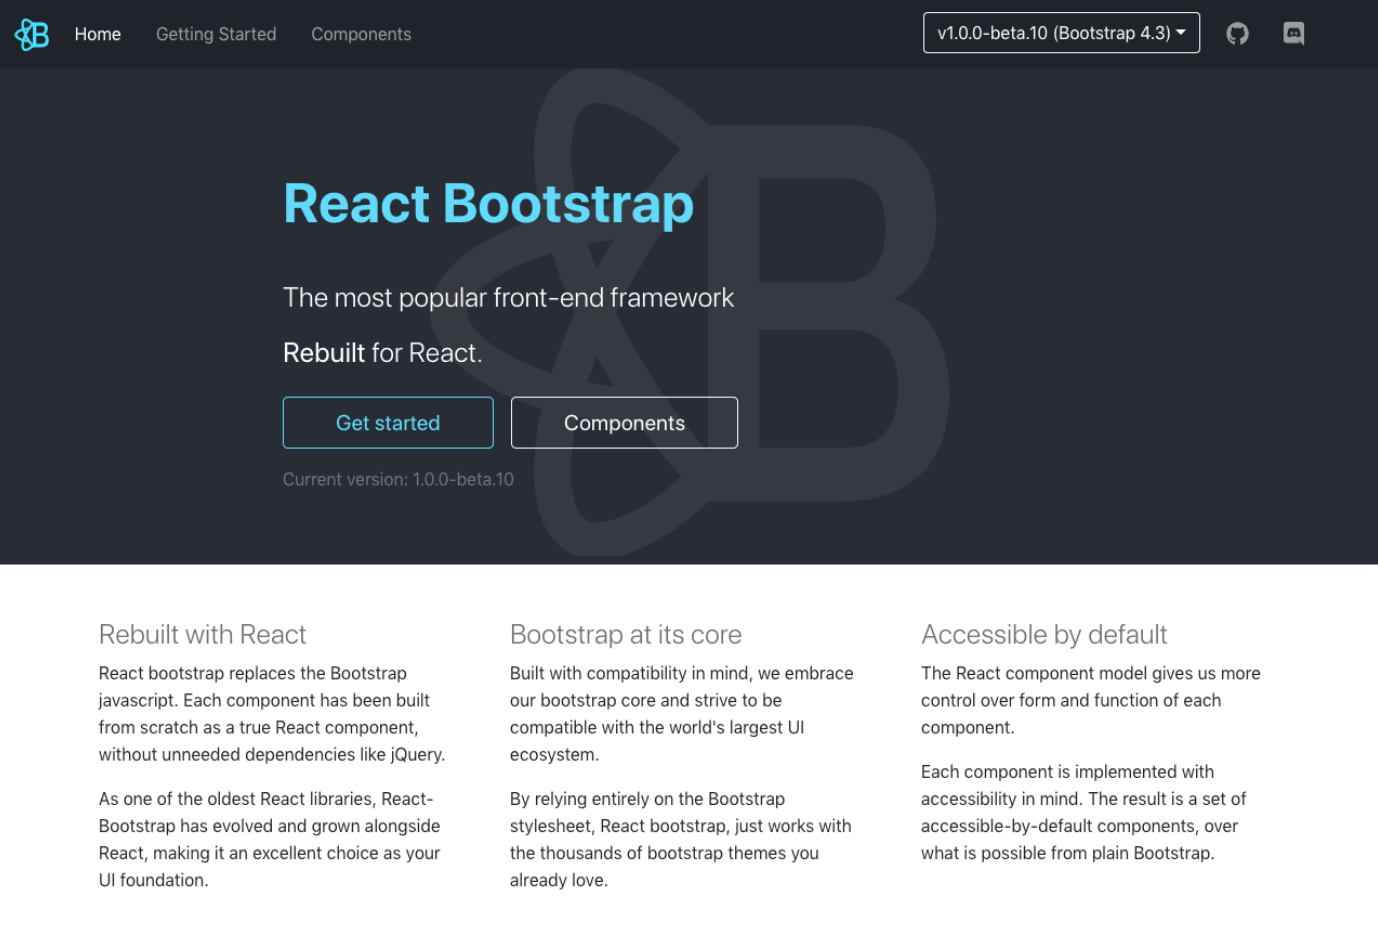The height and width of the screenshot is (945, 1378).
Task: Click the React Bootstrap logo icon
Action: point(32,34)
